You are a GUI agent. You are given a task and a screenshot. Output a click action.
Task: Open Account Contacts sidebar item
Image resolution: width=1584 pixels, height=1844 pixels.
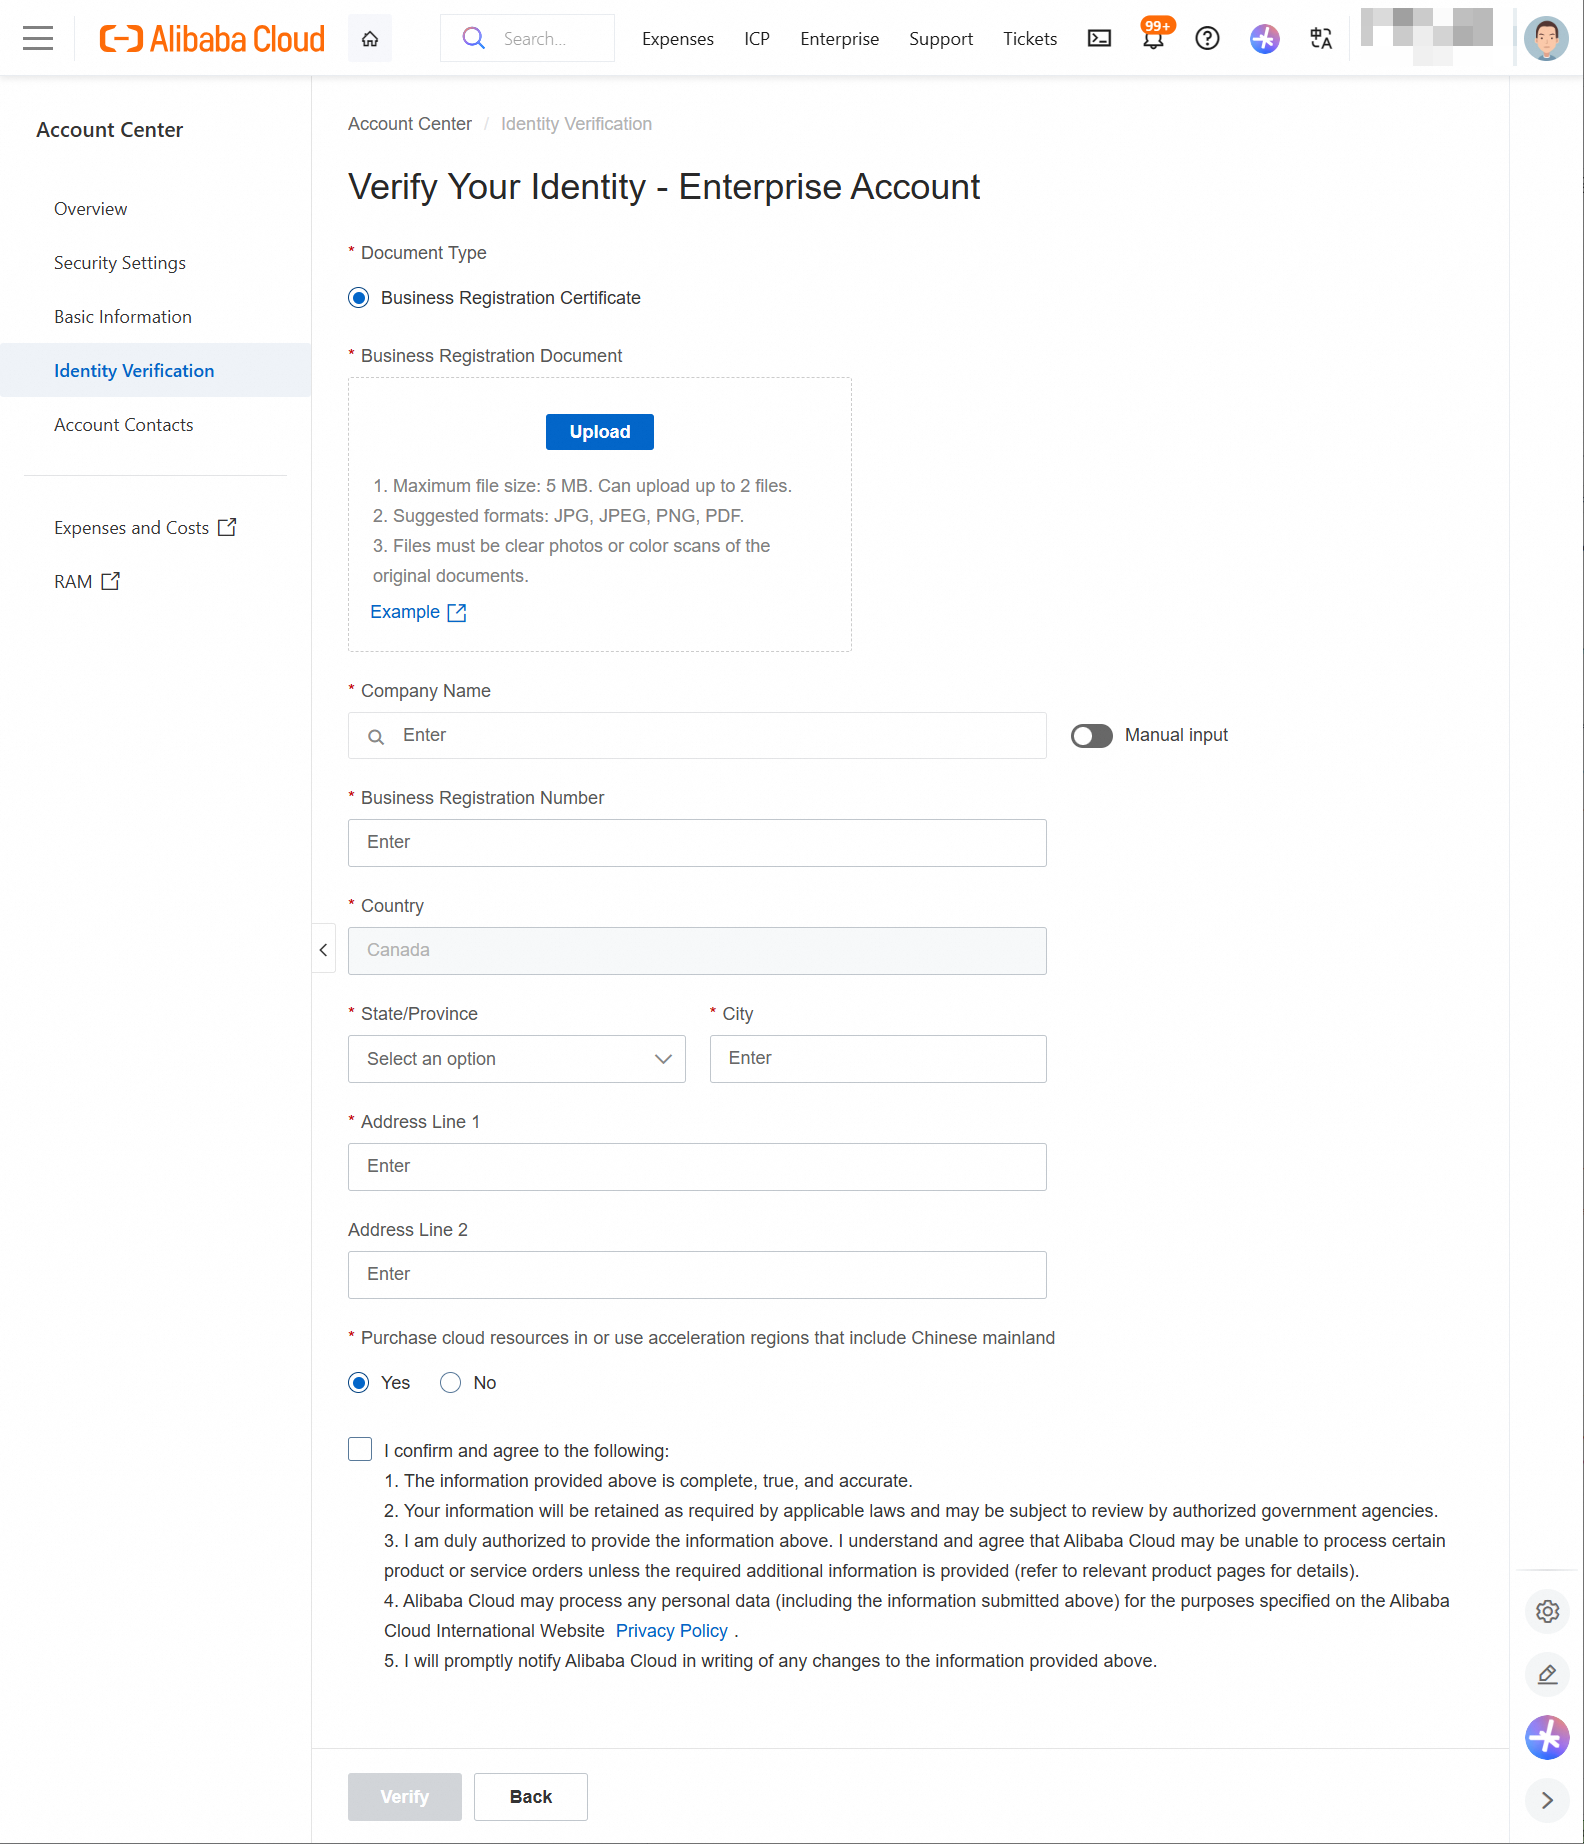point(124,425)
